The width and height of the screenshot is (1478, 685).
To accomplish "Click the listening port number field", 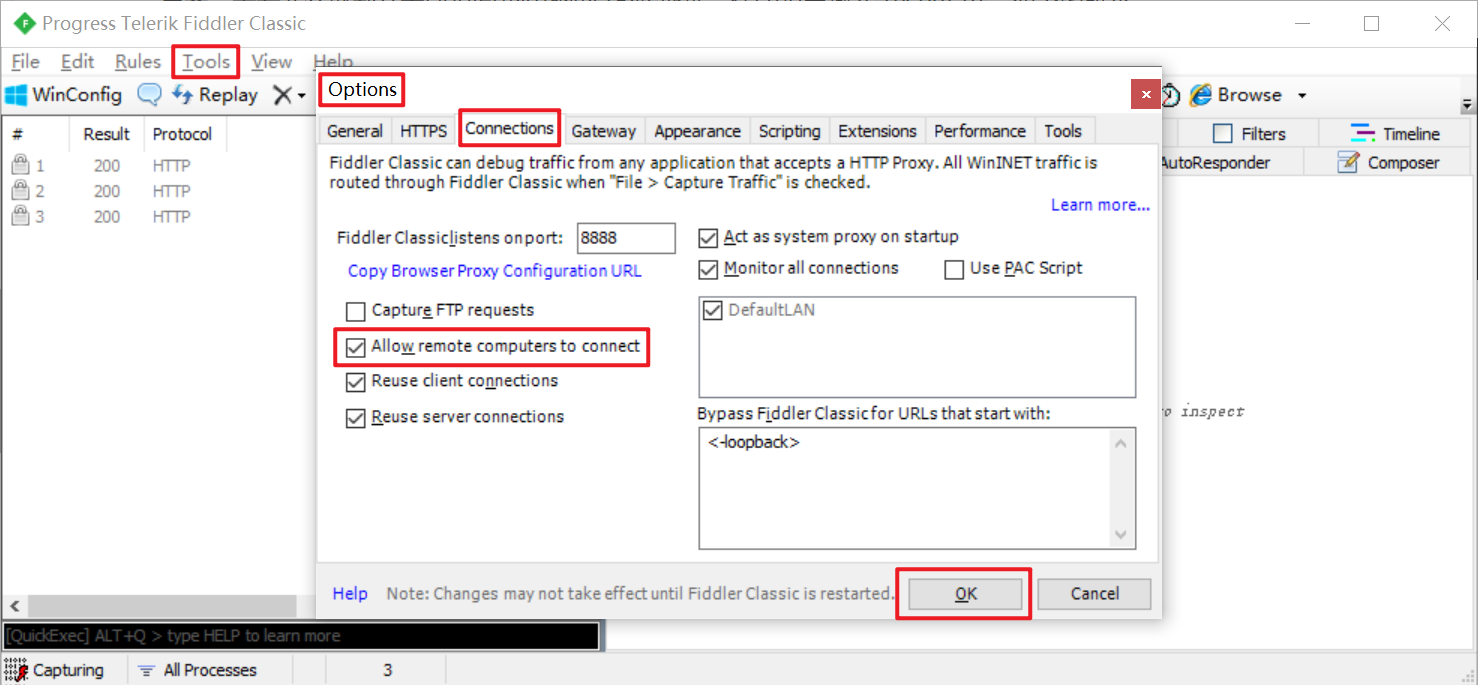I will [x=626, y=238].
